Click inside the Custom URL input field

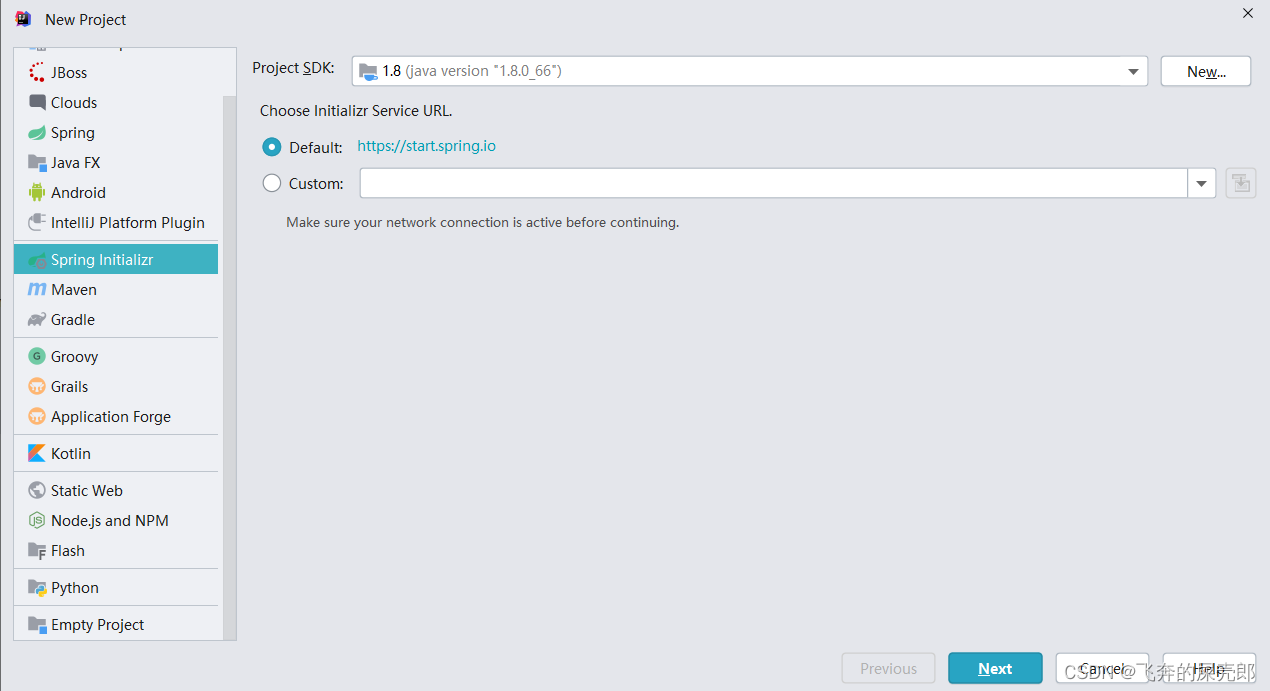pos(770,183)
